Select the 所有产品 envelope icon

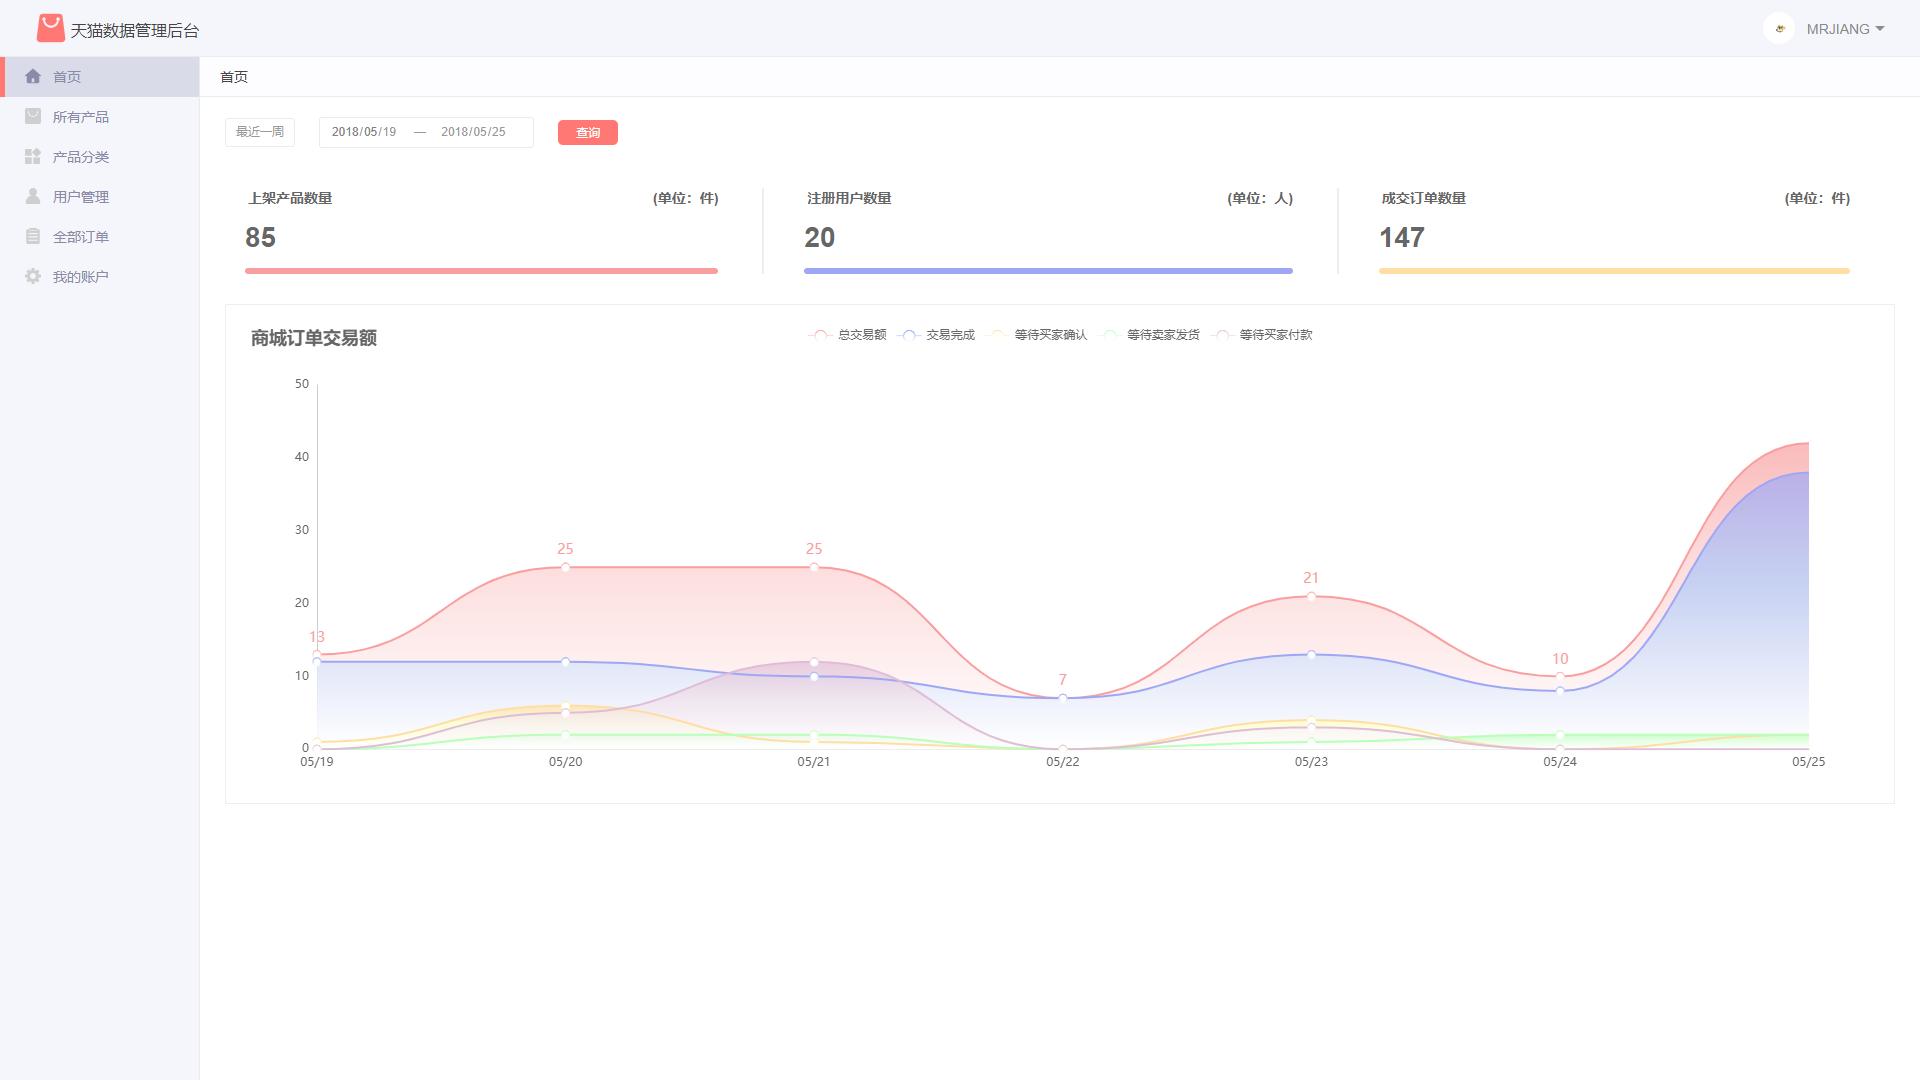(x=33, y=116)
